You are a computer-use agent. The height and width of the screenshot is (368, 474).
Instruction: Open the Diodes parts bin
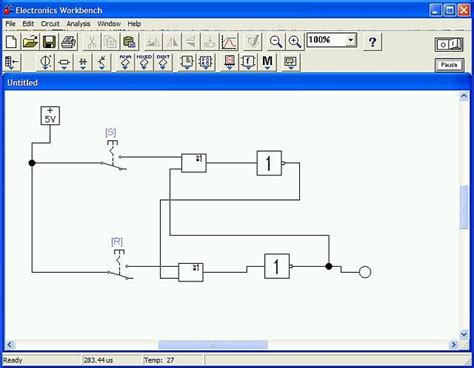83,62
